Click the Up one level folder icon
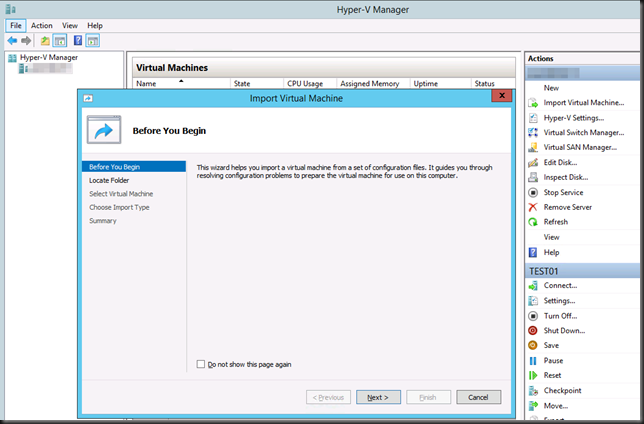 (45, 41)
